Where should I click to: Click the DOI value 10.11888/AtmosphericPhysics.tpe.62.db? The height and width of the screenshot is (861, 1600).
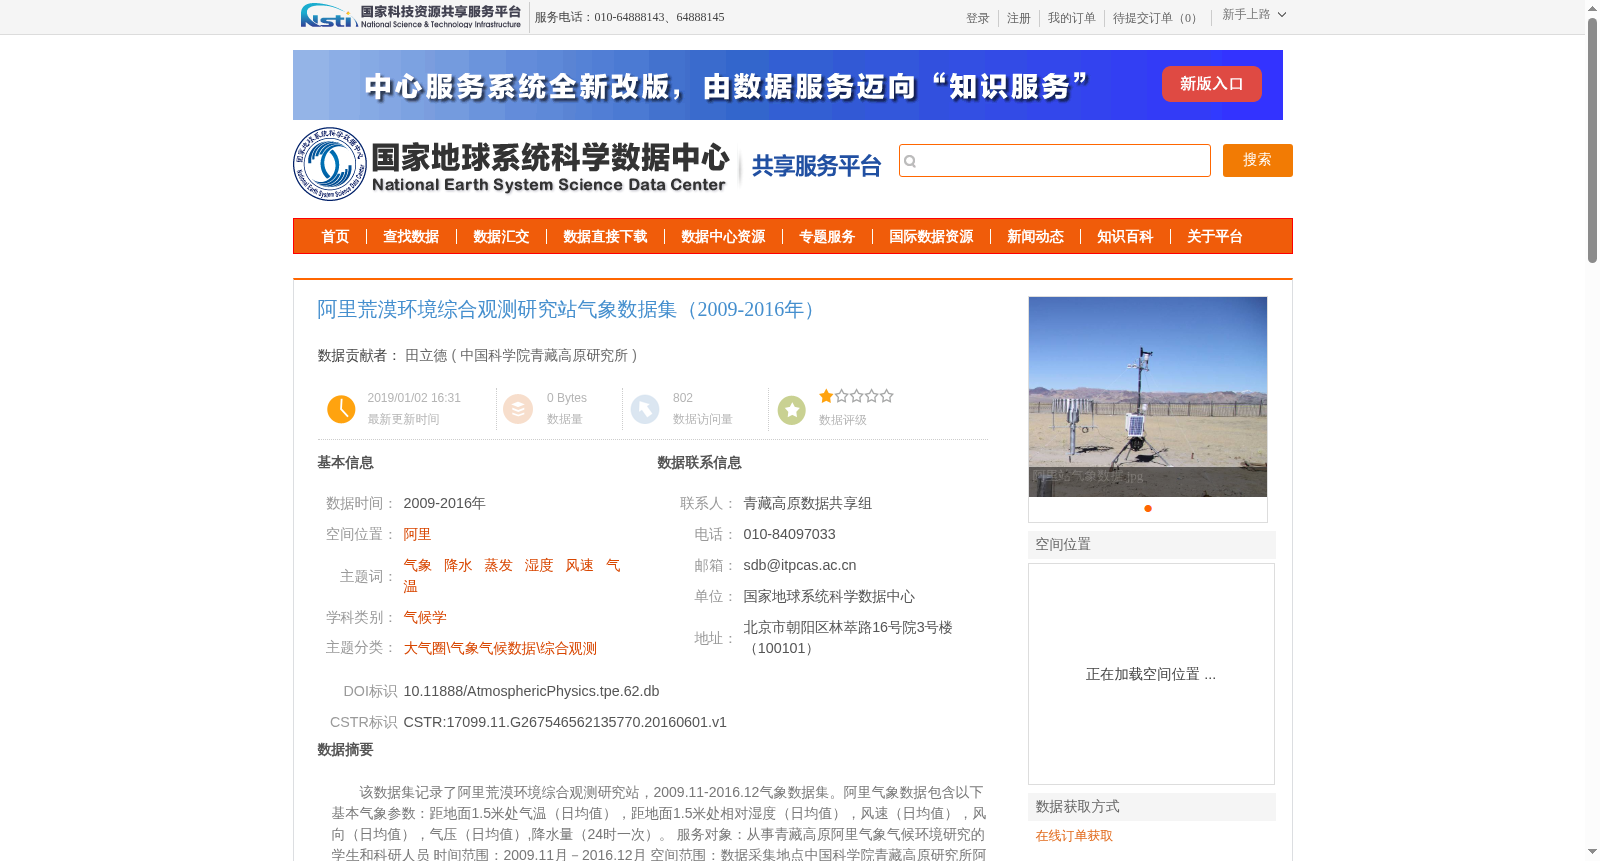[x=531, y=691]
